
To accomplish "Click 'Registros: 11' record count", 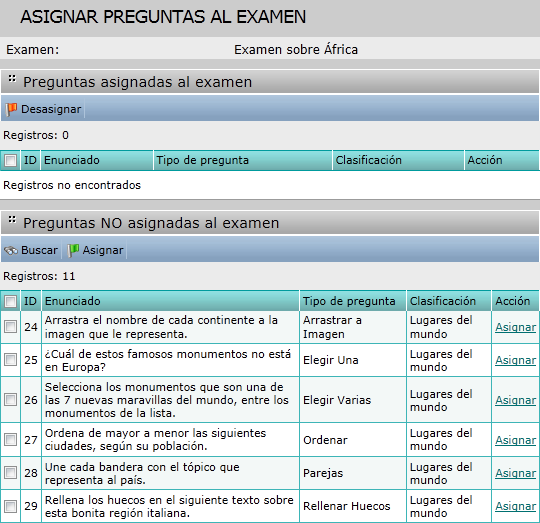I will point(39,276).
